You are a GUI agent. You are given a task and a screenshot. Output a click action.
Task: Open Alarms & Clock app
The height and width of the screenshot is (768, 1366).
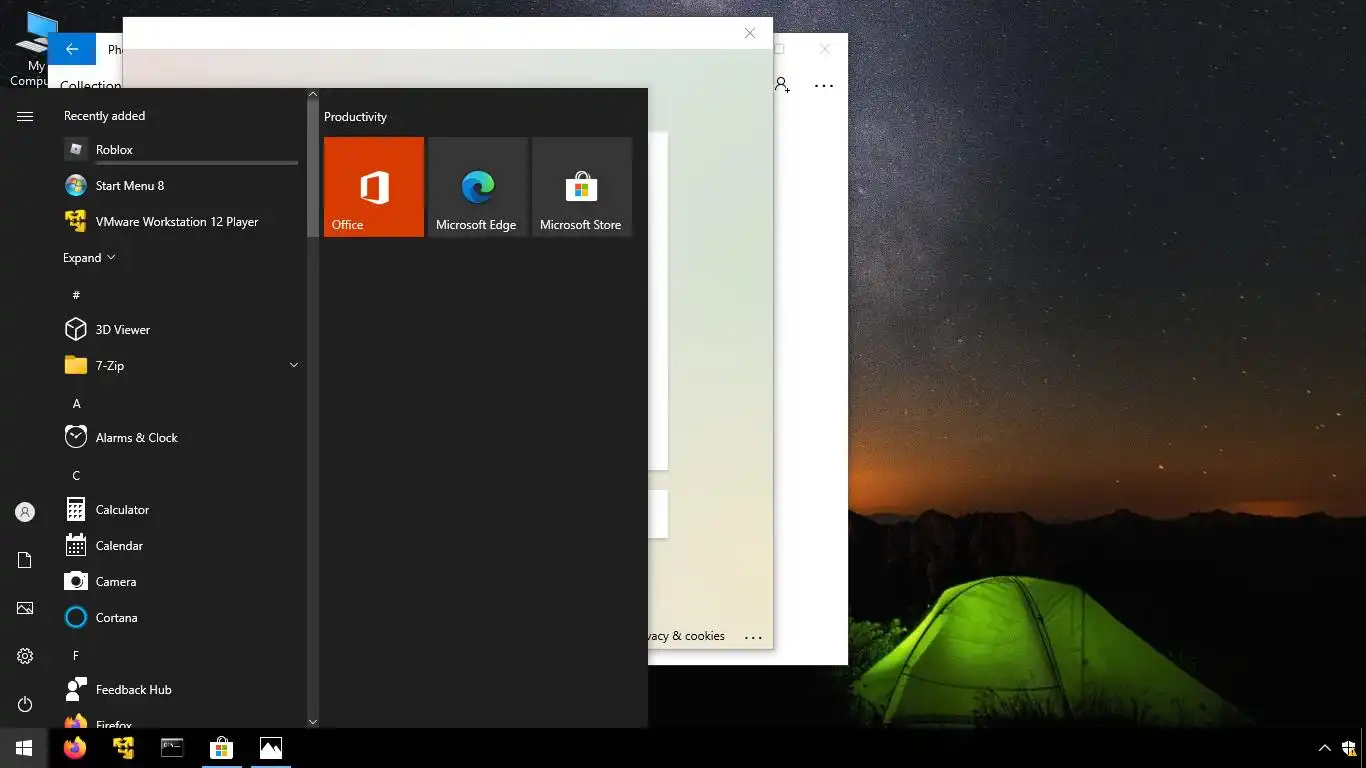(x=181, y=438)
